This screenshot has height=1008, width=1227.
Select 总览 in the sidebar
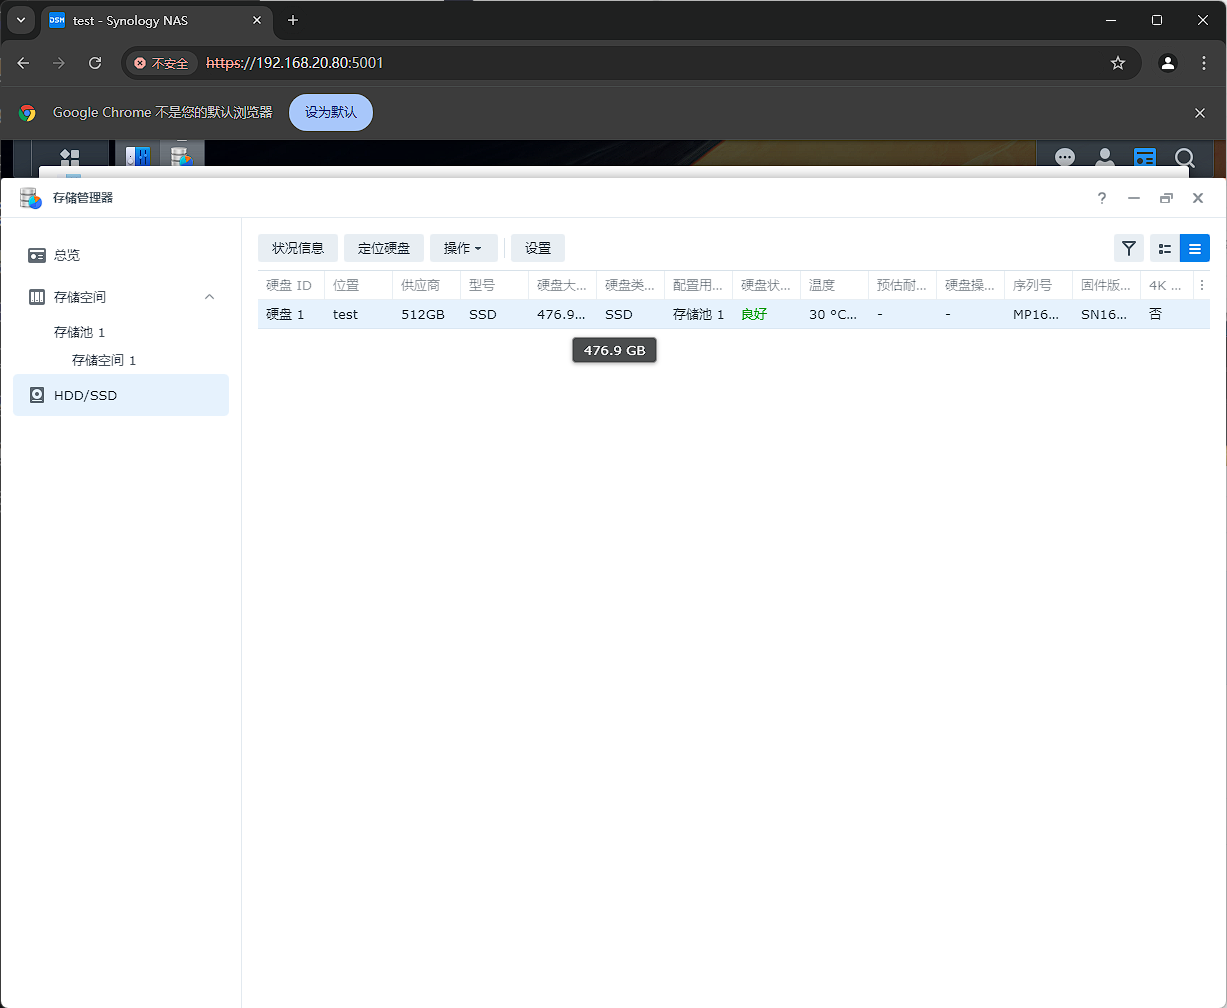pyautogui.click(x=67, y=255)
